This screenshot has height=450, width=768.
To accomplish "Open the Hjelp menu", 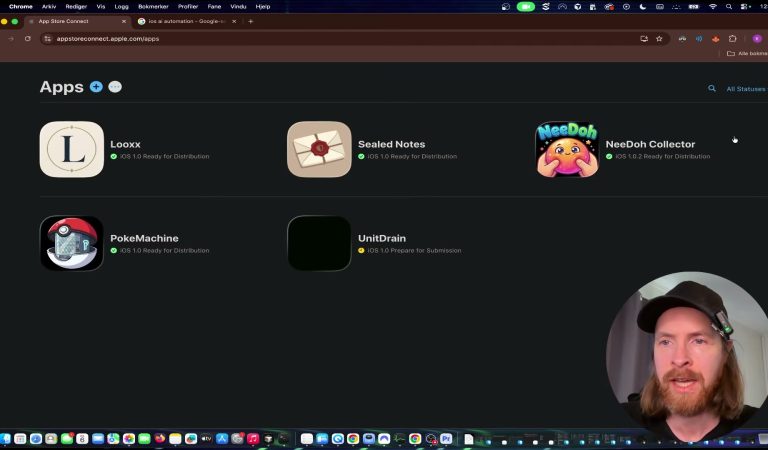I will [263, 6].
